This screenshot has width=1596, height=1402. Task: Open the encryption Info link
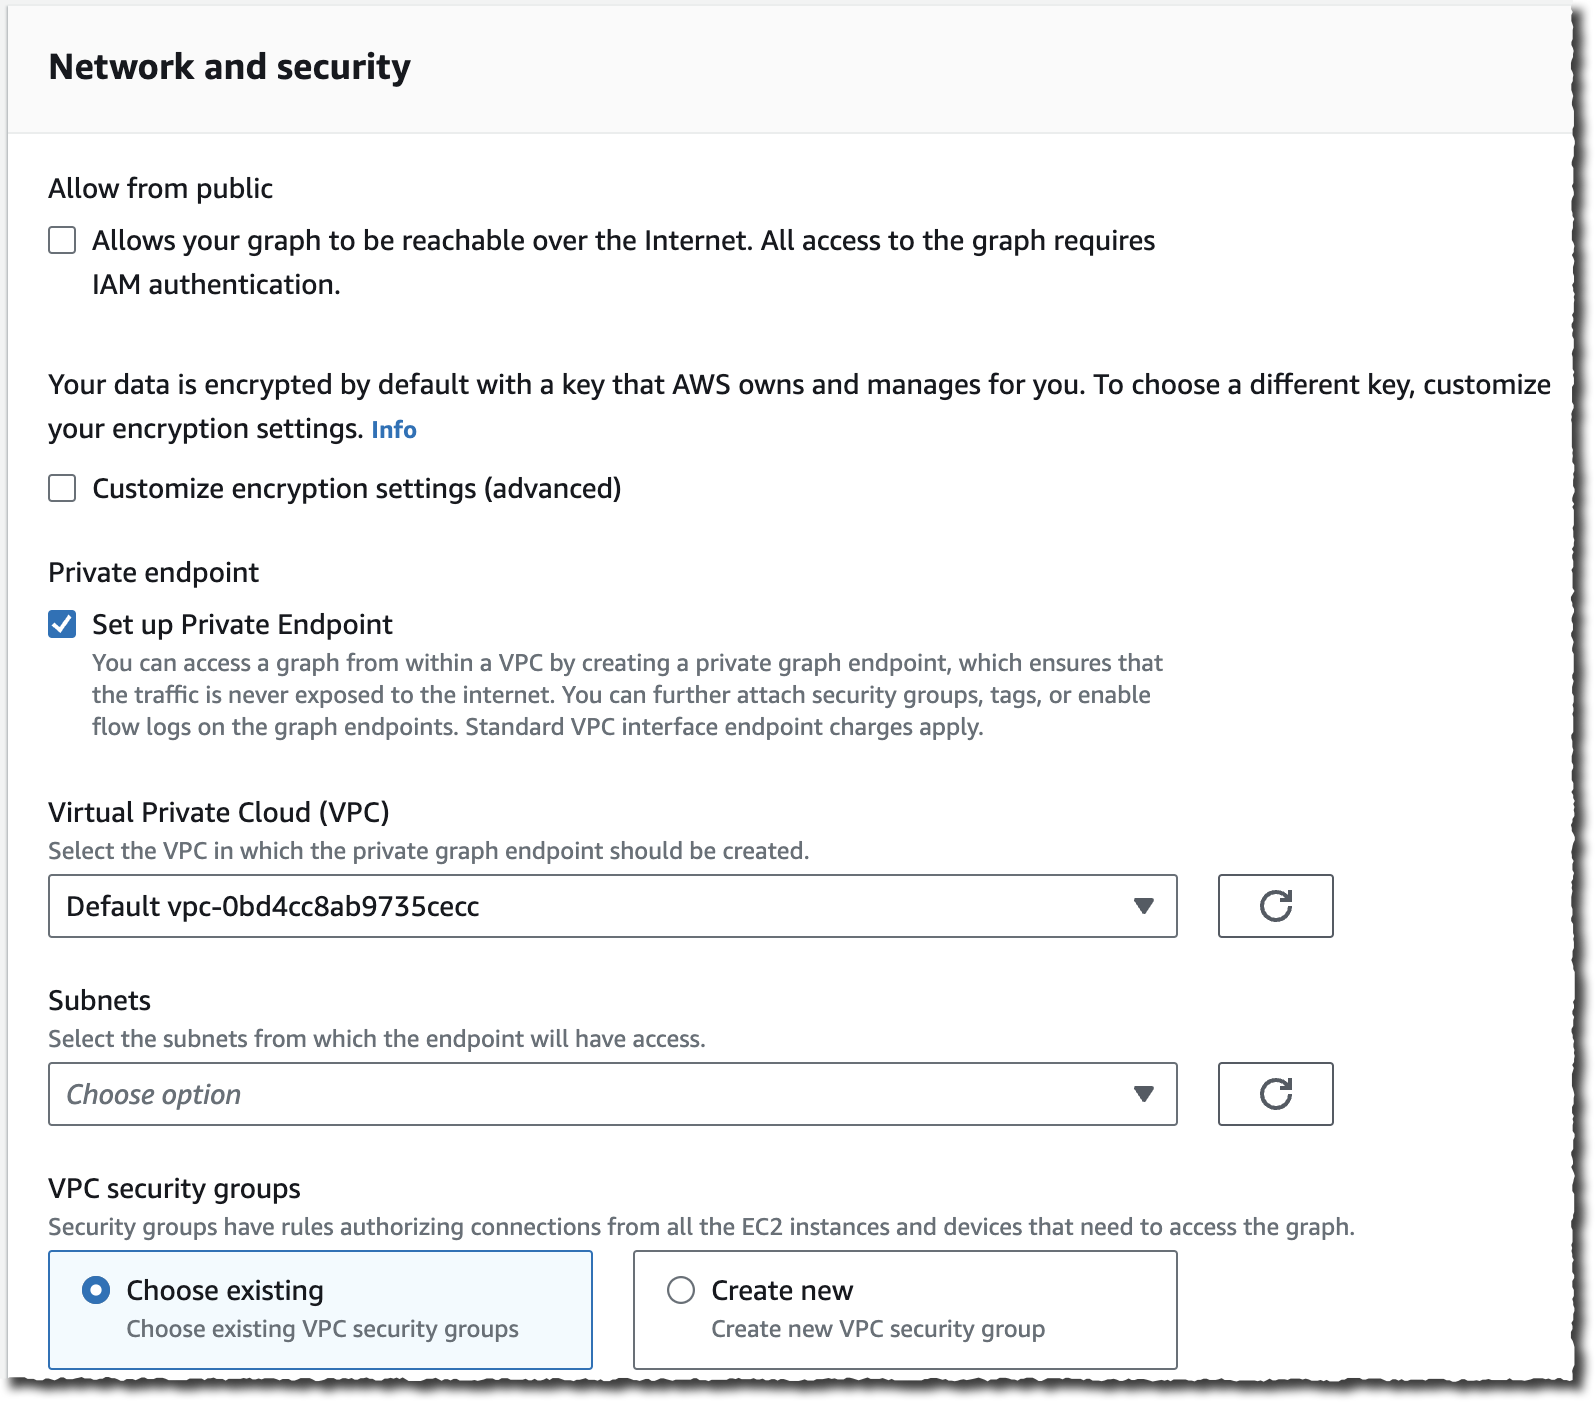click(x=394, y=430)
